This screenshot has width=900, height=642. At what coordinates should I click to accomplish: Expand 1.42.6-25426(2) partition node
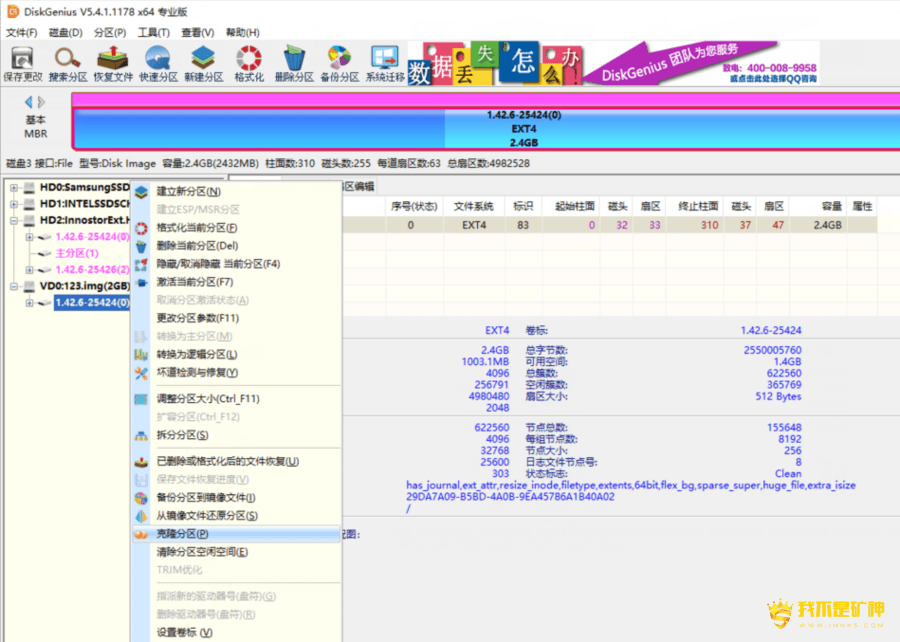[29, 270]
